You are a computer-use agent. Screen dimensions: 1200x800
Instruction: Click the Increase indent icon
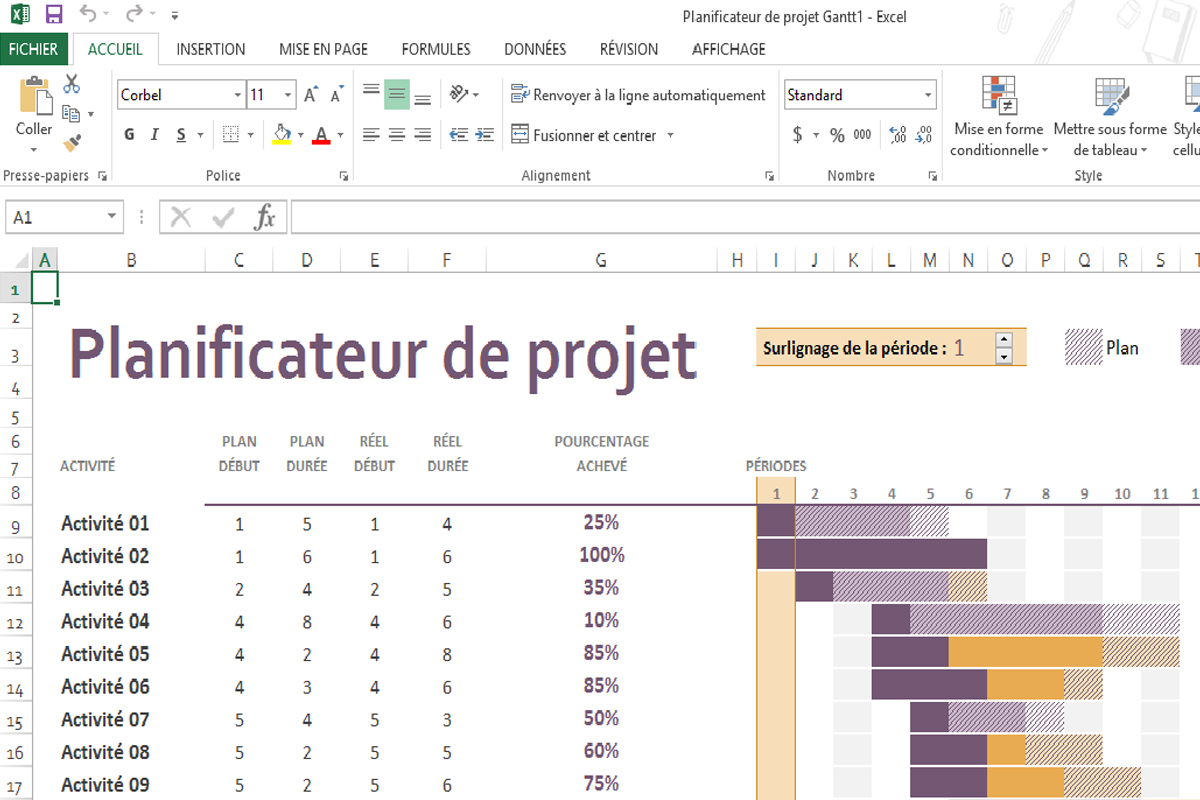(485, 135)
